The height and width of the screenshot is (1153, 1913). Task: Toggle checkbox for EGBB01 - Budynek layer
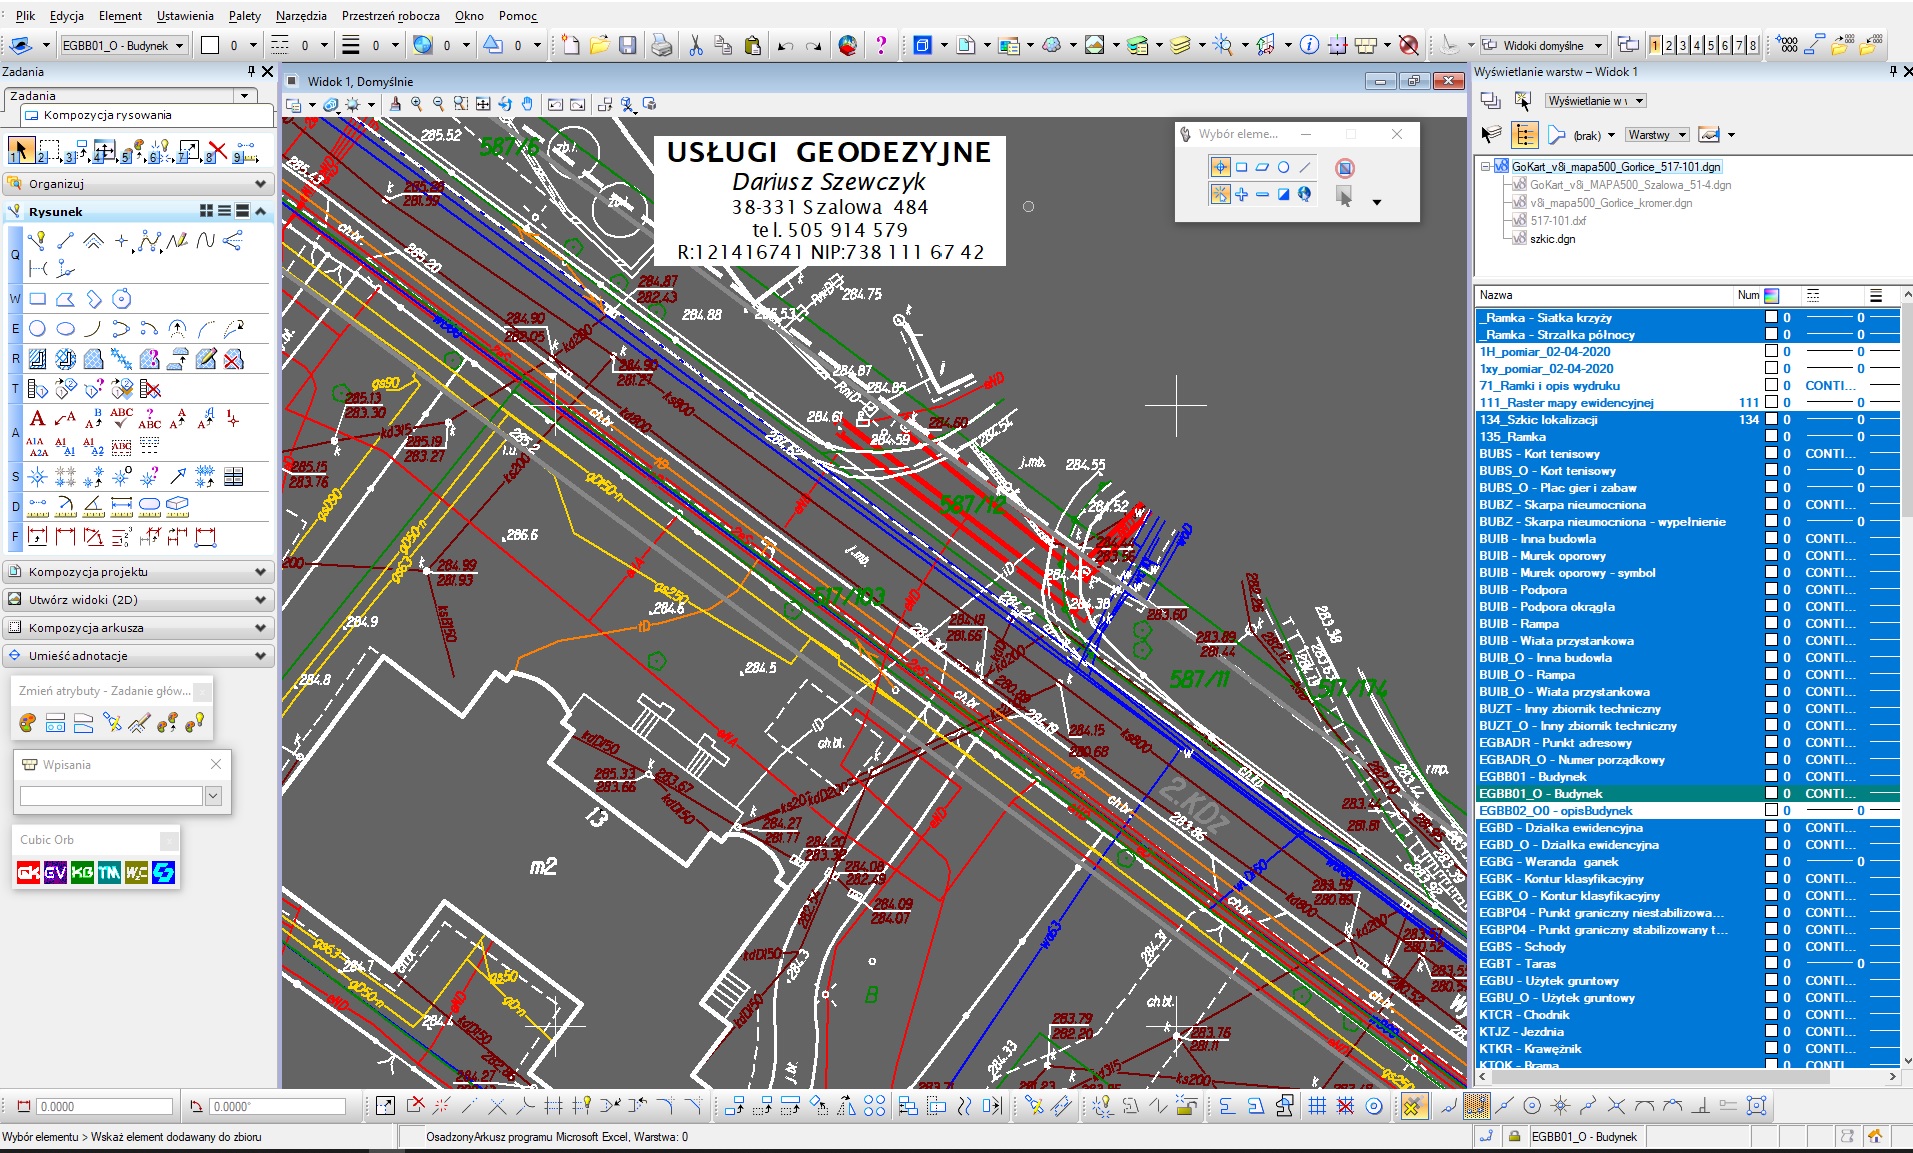(1771, 776)
